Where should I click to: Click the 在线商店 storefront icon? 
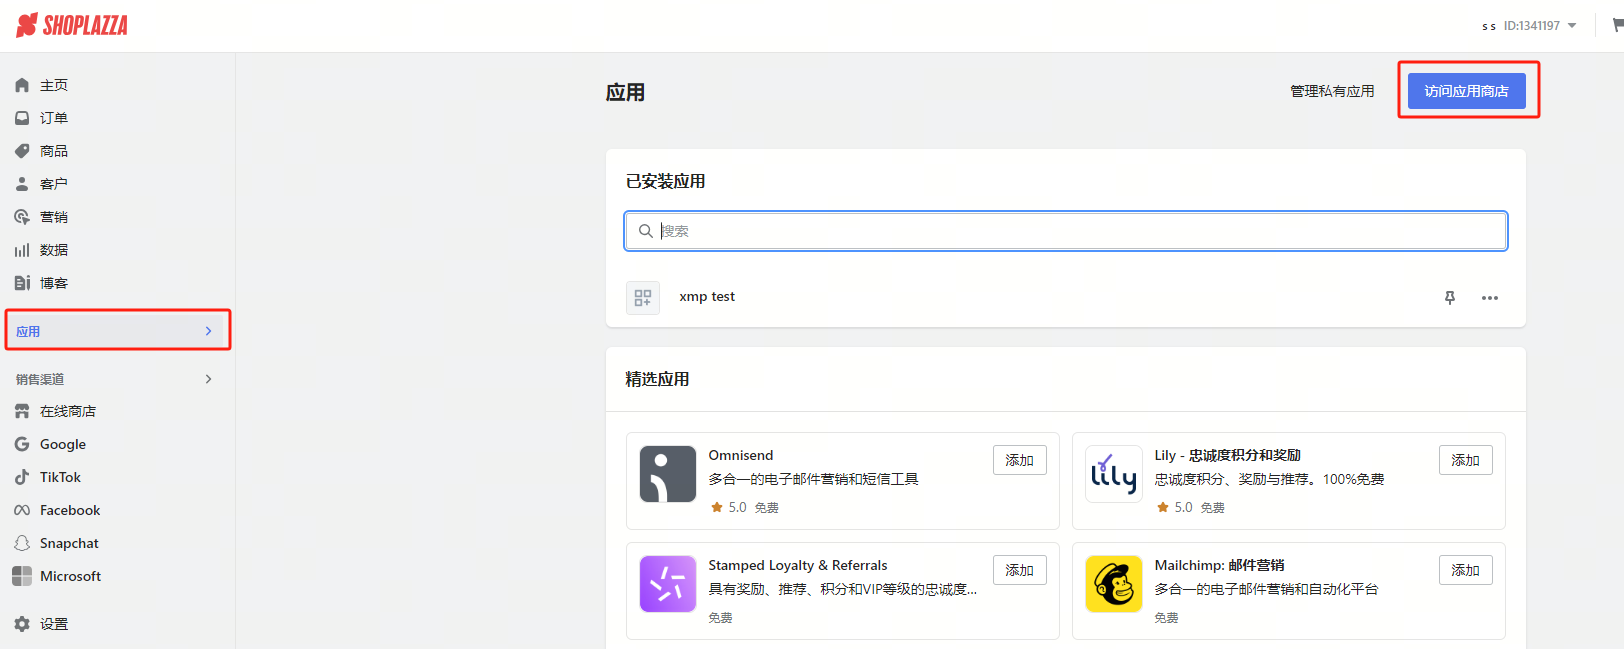pyautogui.click(x=22, y=411)
